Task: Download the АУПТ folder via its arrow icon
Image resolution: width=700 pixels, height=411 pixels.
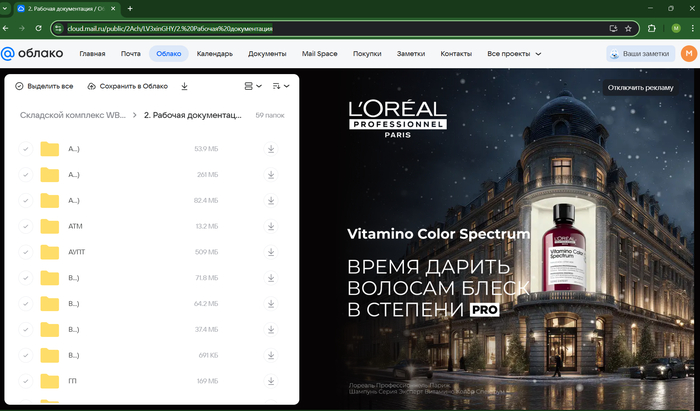Action: [270, 252]
